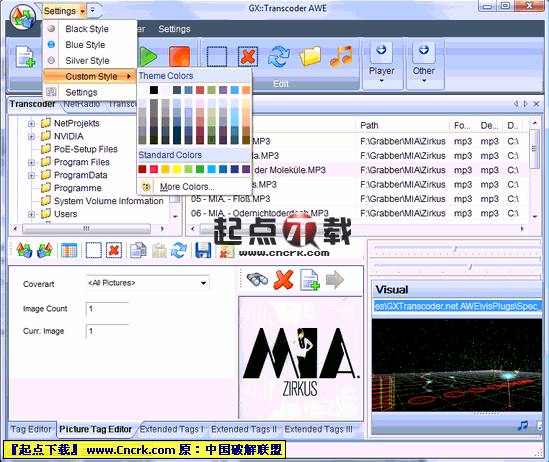Screen dimensions: 549x462
Task: Click the orange music notes icon
Action: click(x=341, y=56)
